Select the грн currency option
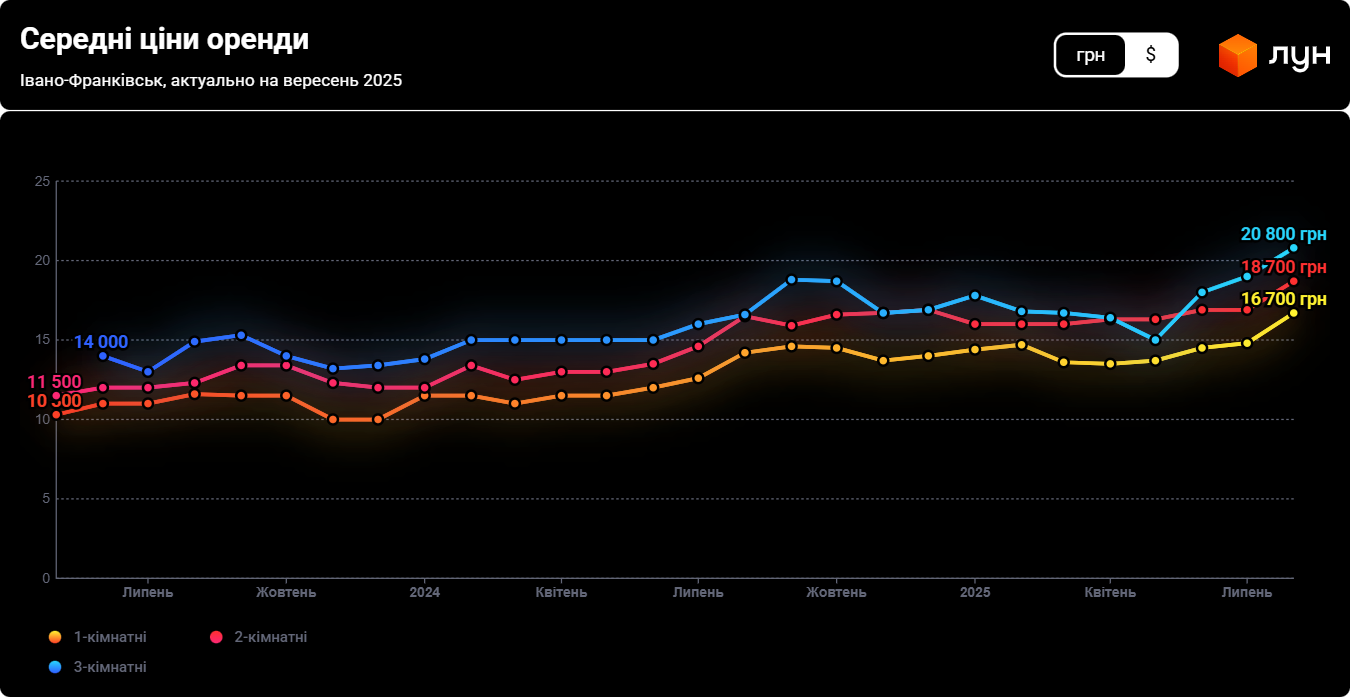Image resolution: width=1350 pixels, height=697 pixels. [x=1090, y=55]
